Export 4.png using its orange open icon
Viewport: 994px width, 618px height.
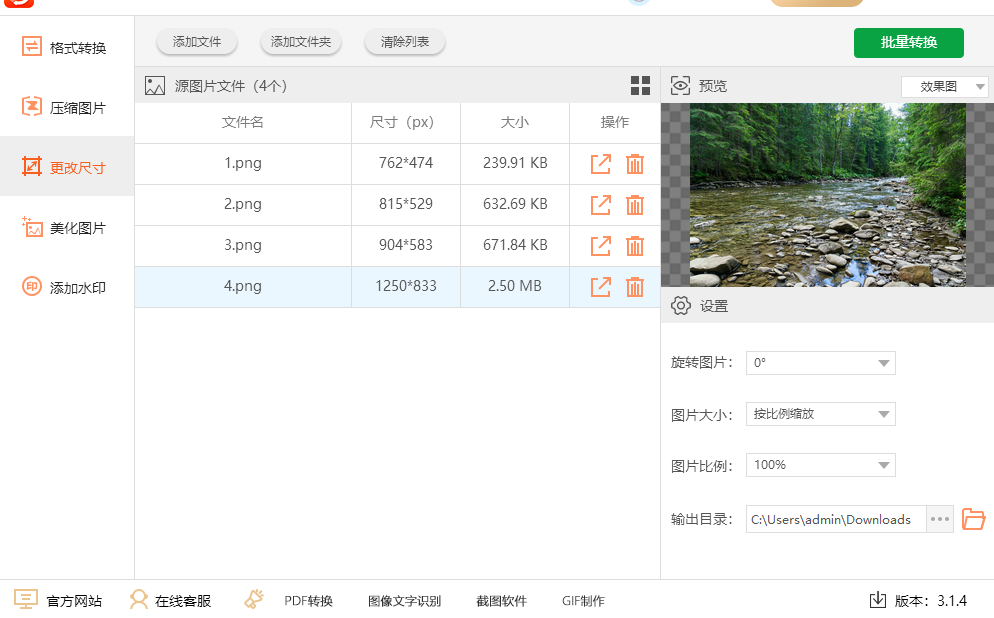coord(600,286)
